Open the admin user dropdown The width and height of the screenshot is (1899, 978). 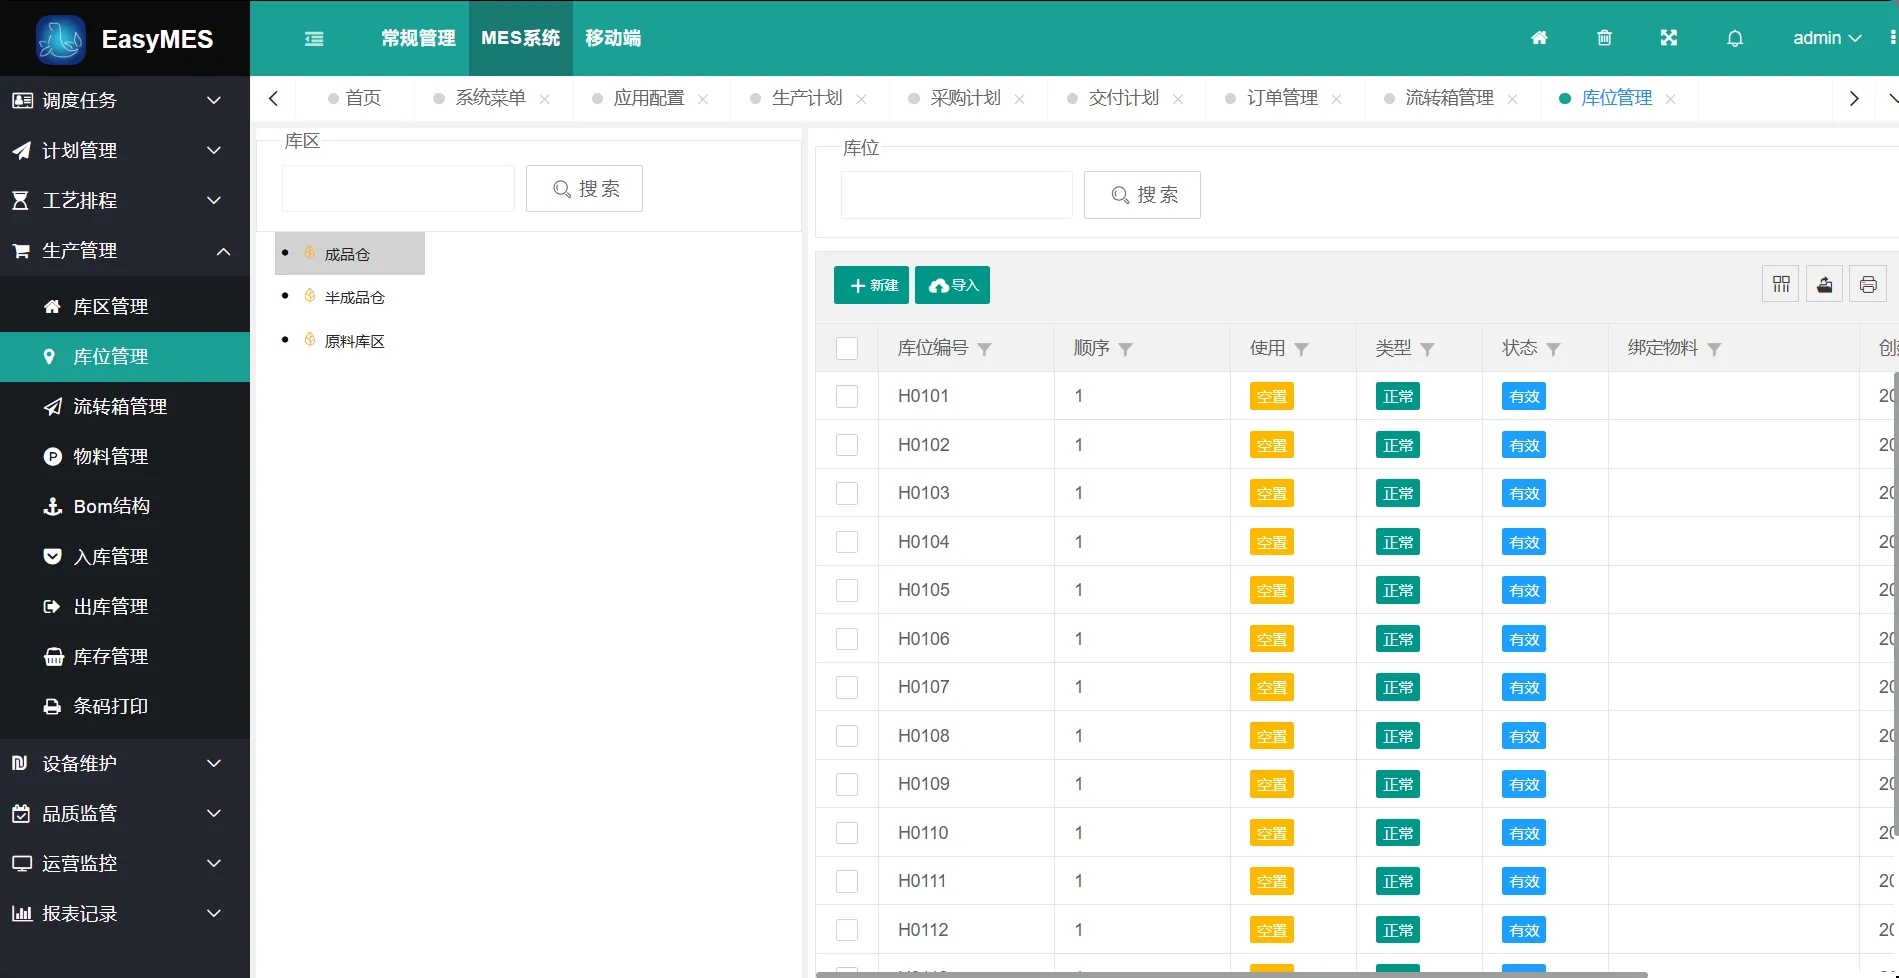tap(1826, 37)
